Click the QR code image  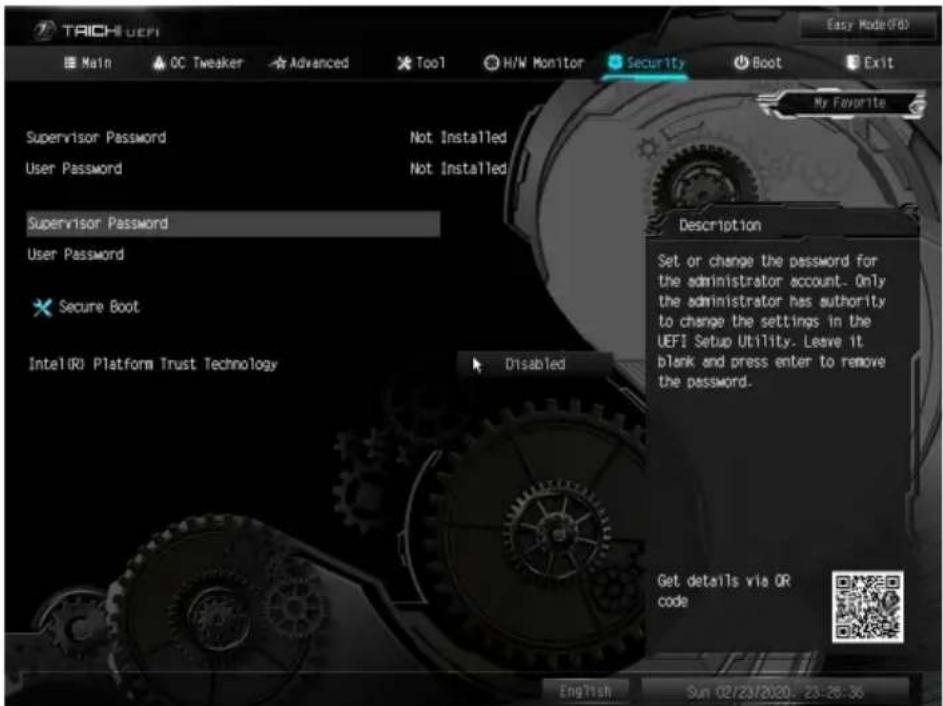(x=867, y=607)
